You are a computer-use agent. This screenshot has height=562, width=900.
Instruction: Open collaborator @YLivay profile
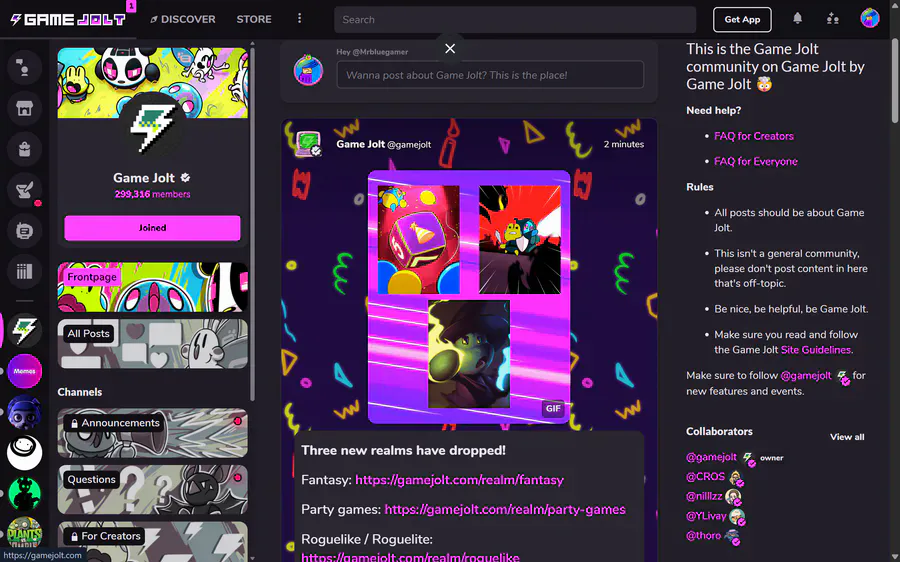pyautogui.click(x=706, y=516)
